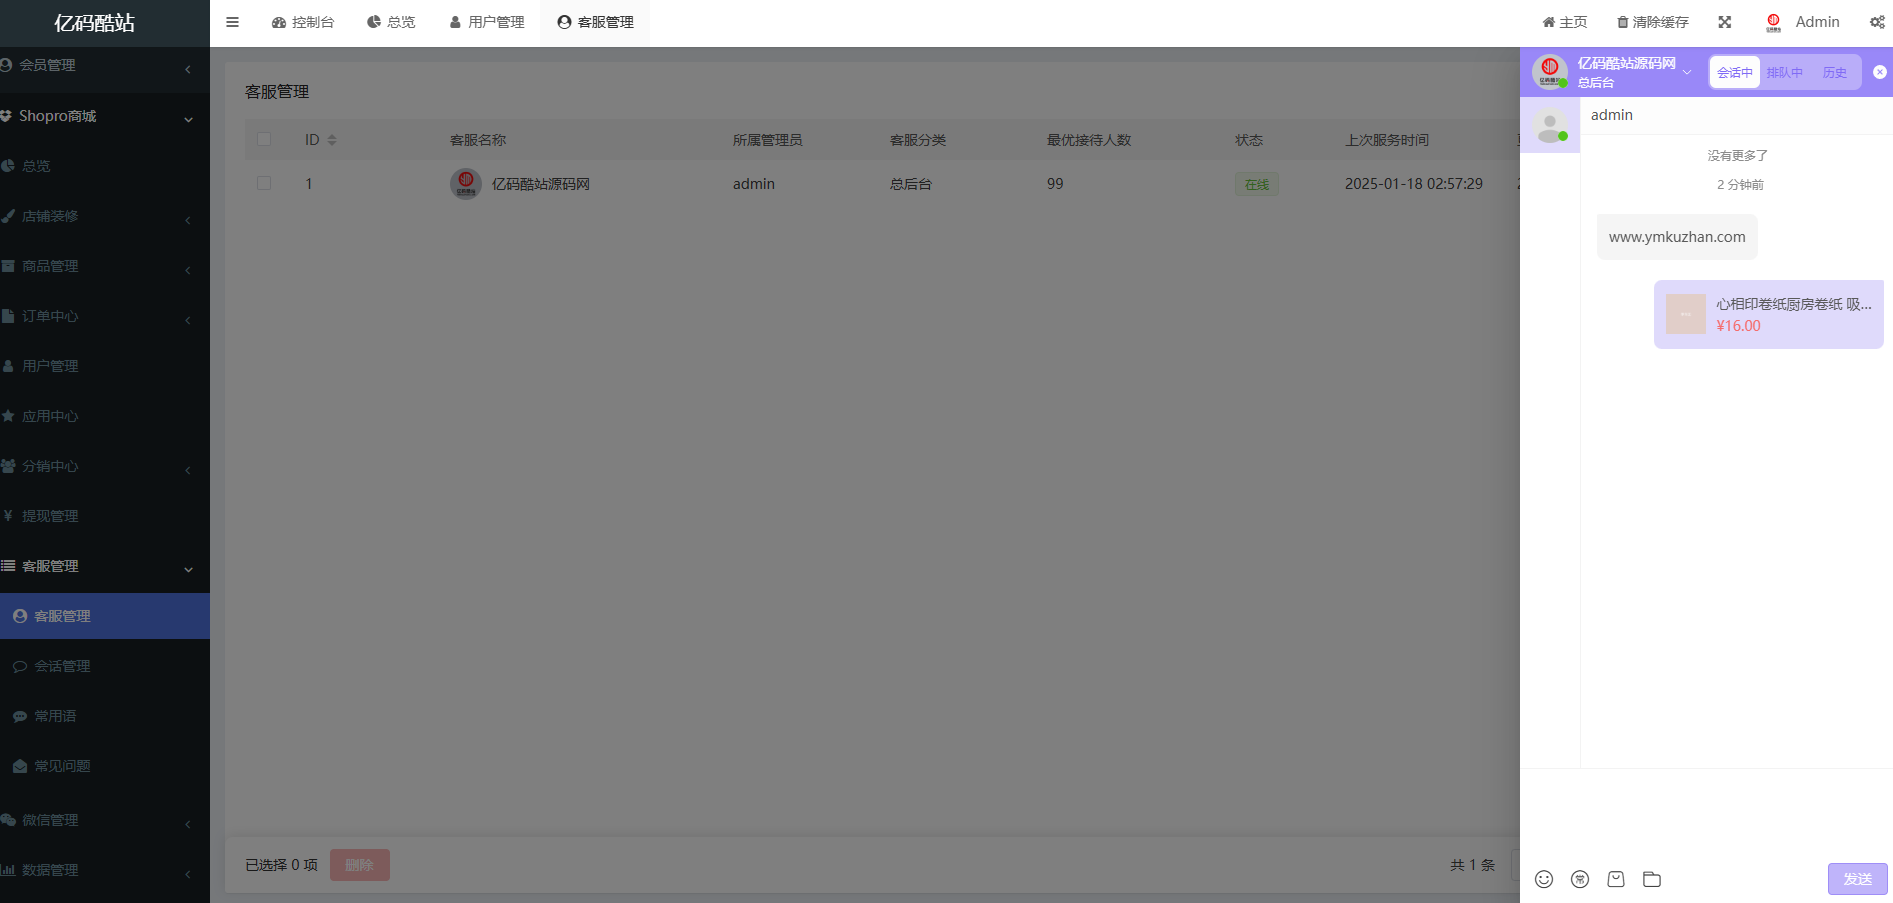Click the 没有更多了 text in chat
Viewport: 1893px width, 903px height.
[x=1738, y=156]
